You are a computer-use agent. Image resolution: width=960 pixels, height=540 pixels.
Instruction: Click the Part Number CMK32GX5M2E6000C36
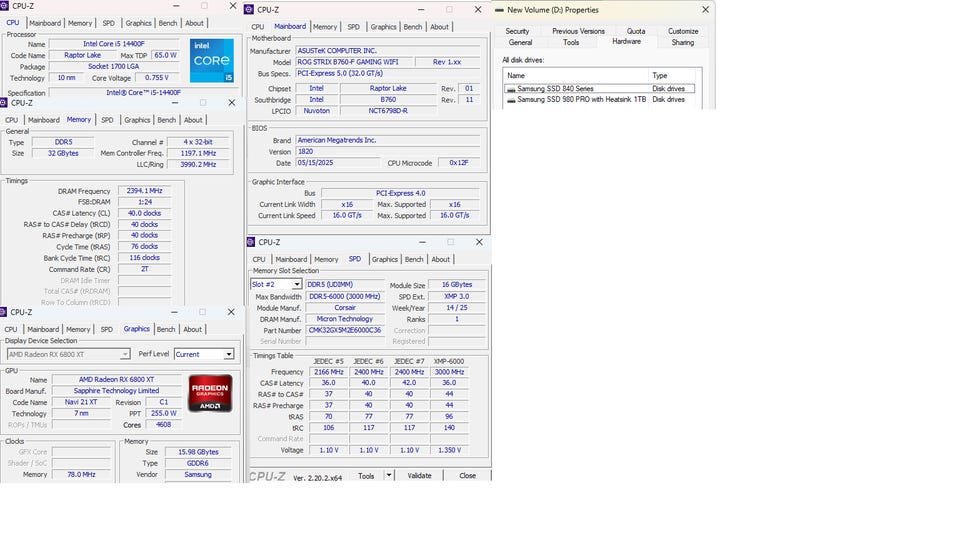345,330
